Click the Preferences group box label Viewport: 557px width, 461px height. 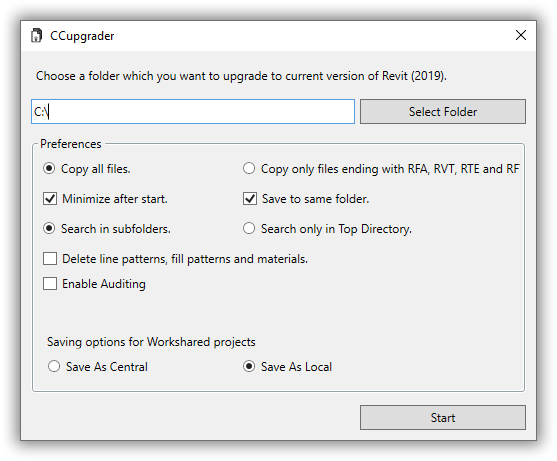coord(71,144)
